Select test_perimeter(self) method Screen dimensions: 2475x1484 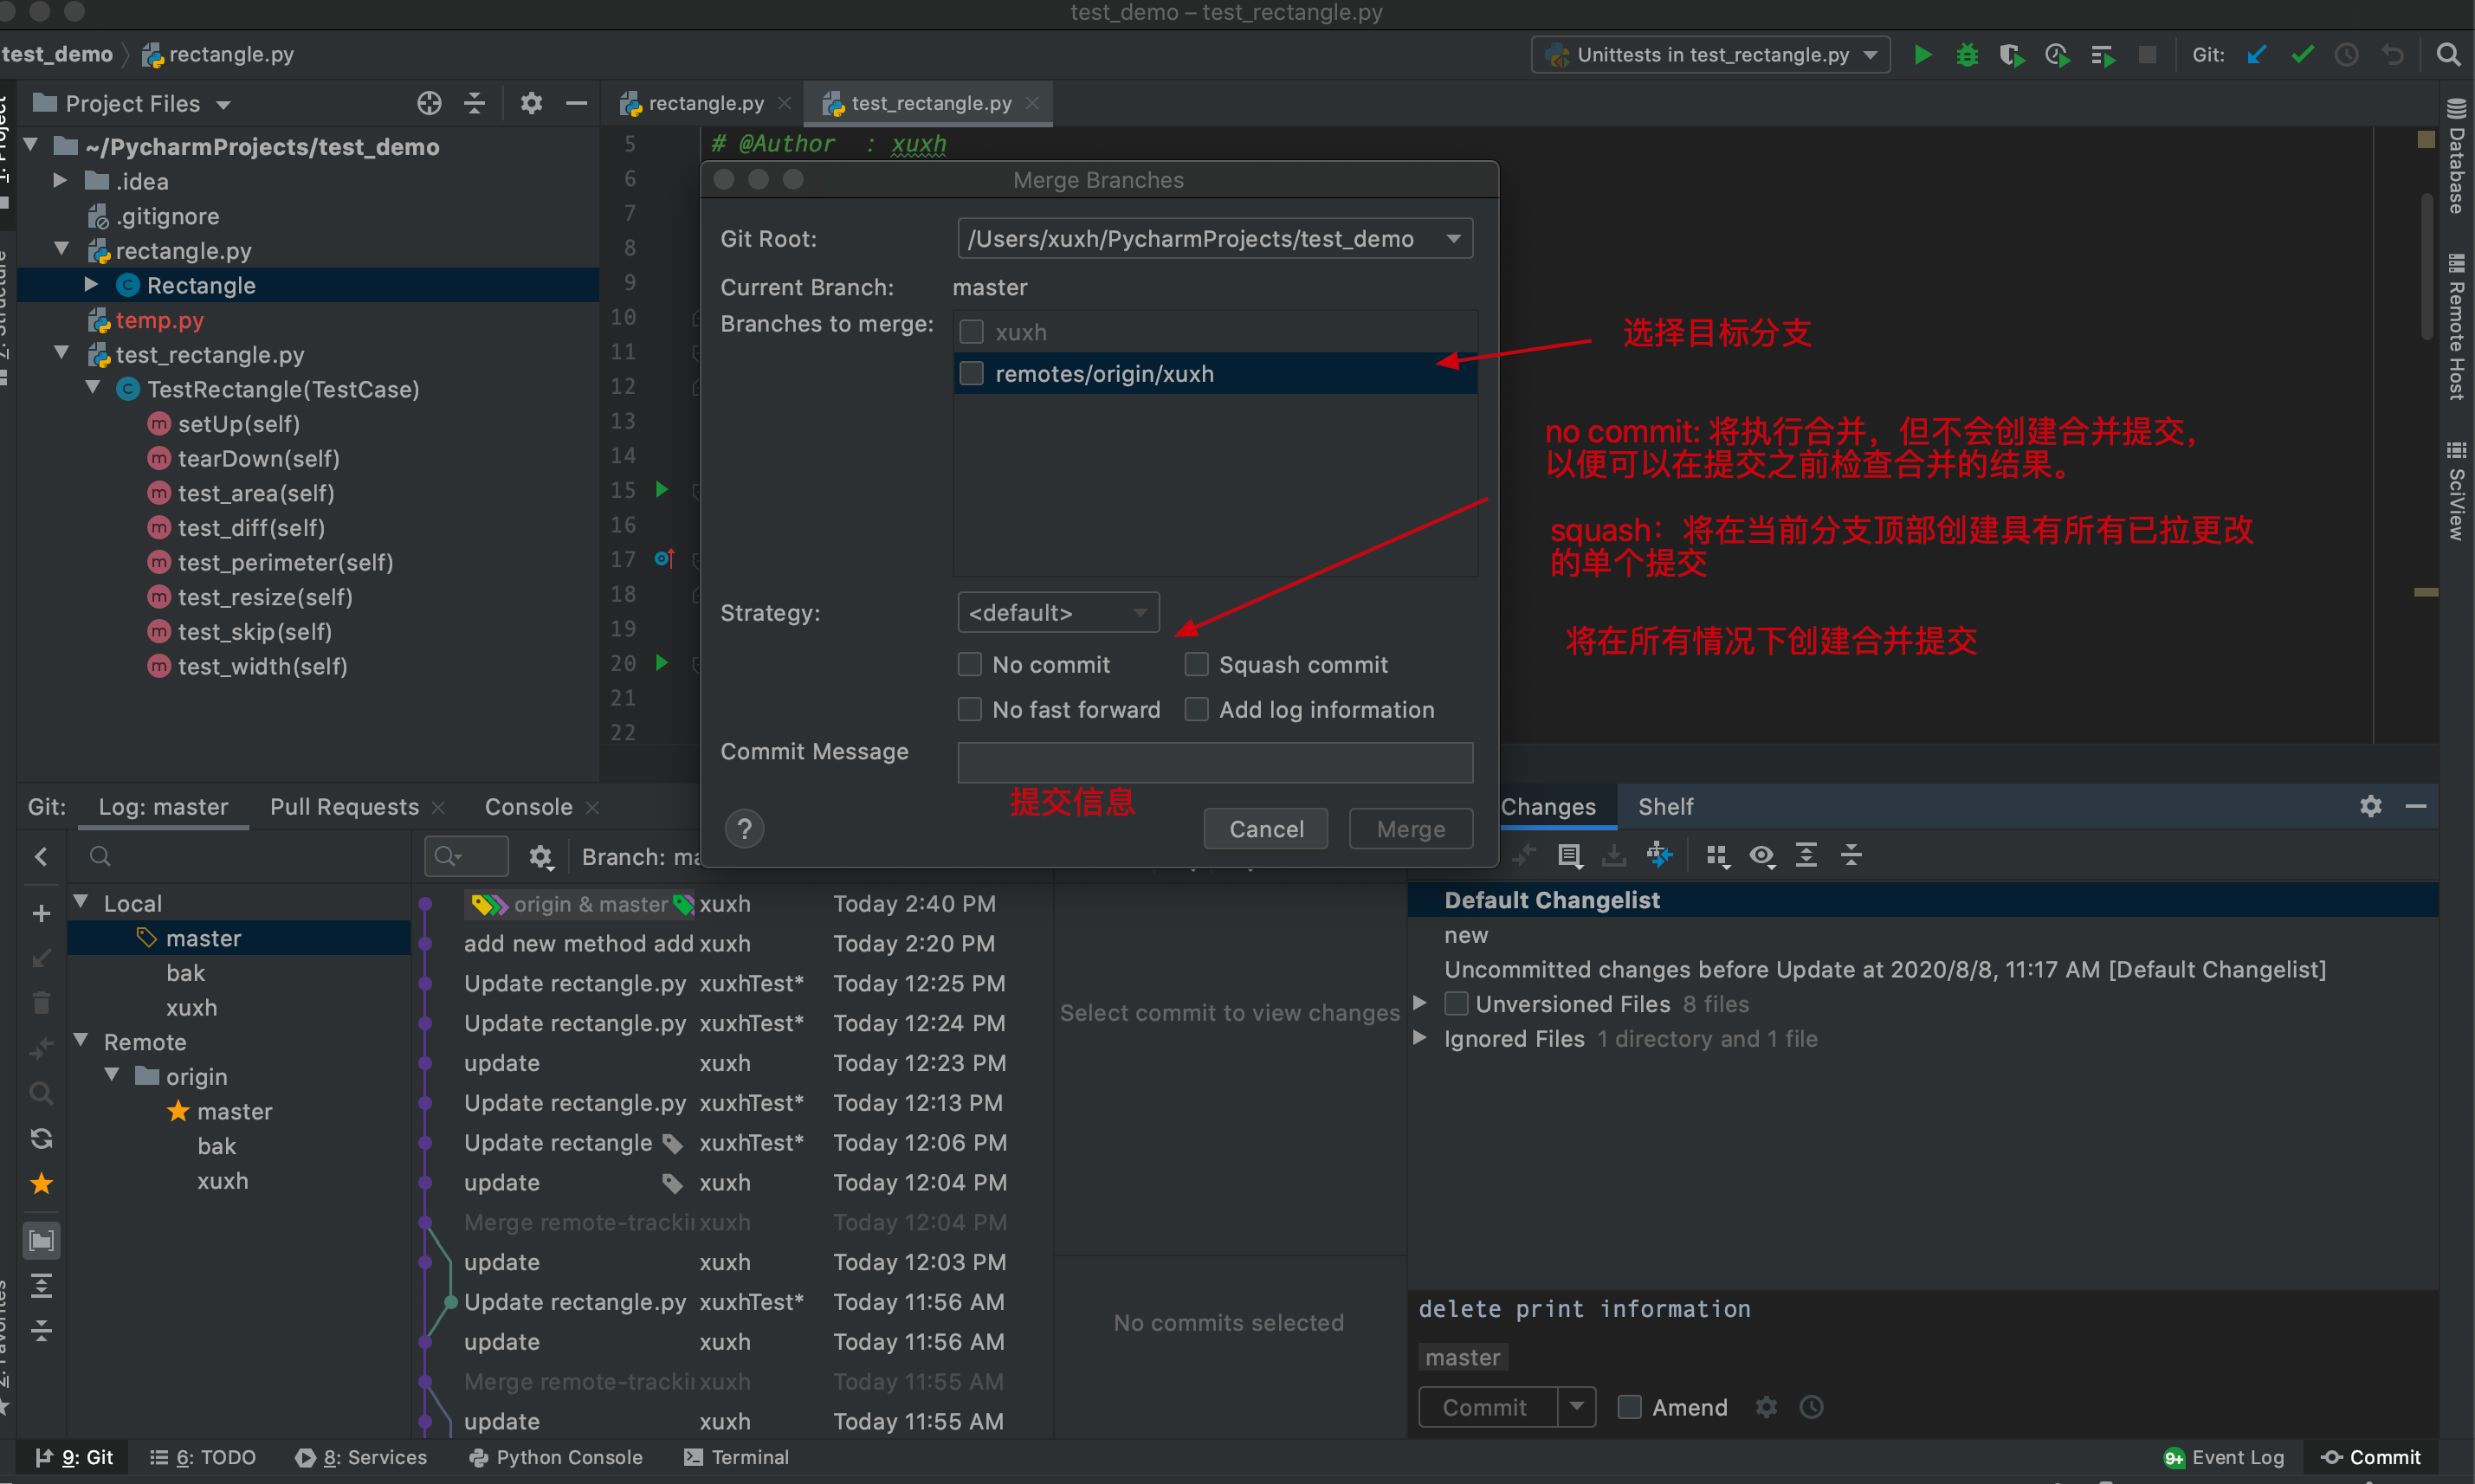click(285, 563)
